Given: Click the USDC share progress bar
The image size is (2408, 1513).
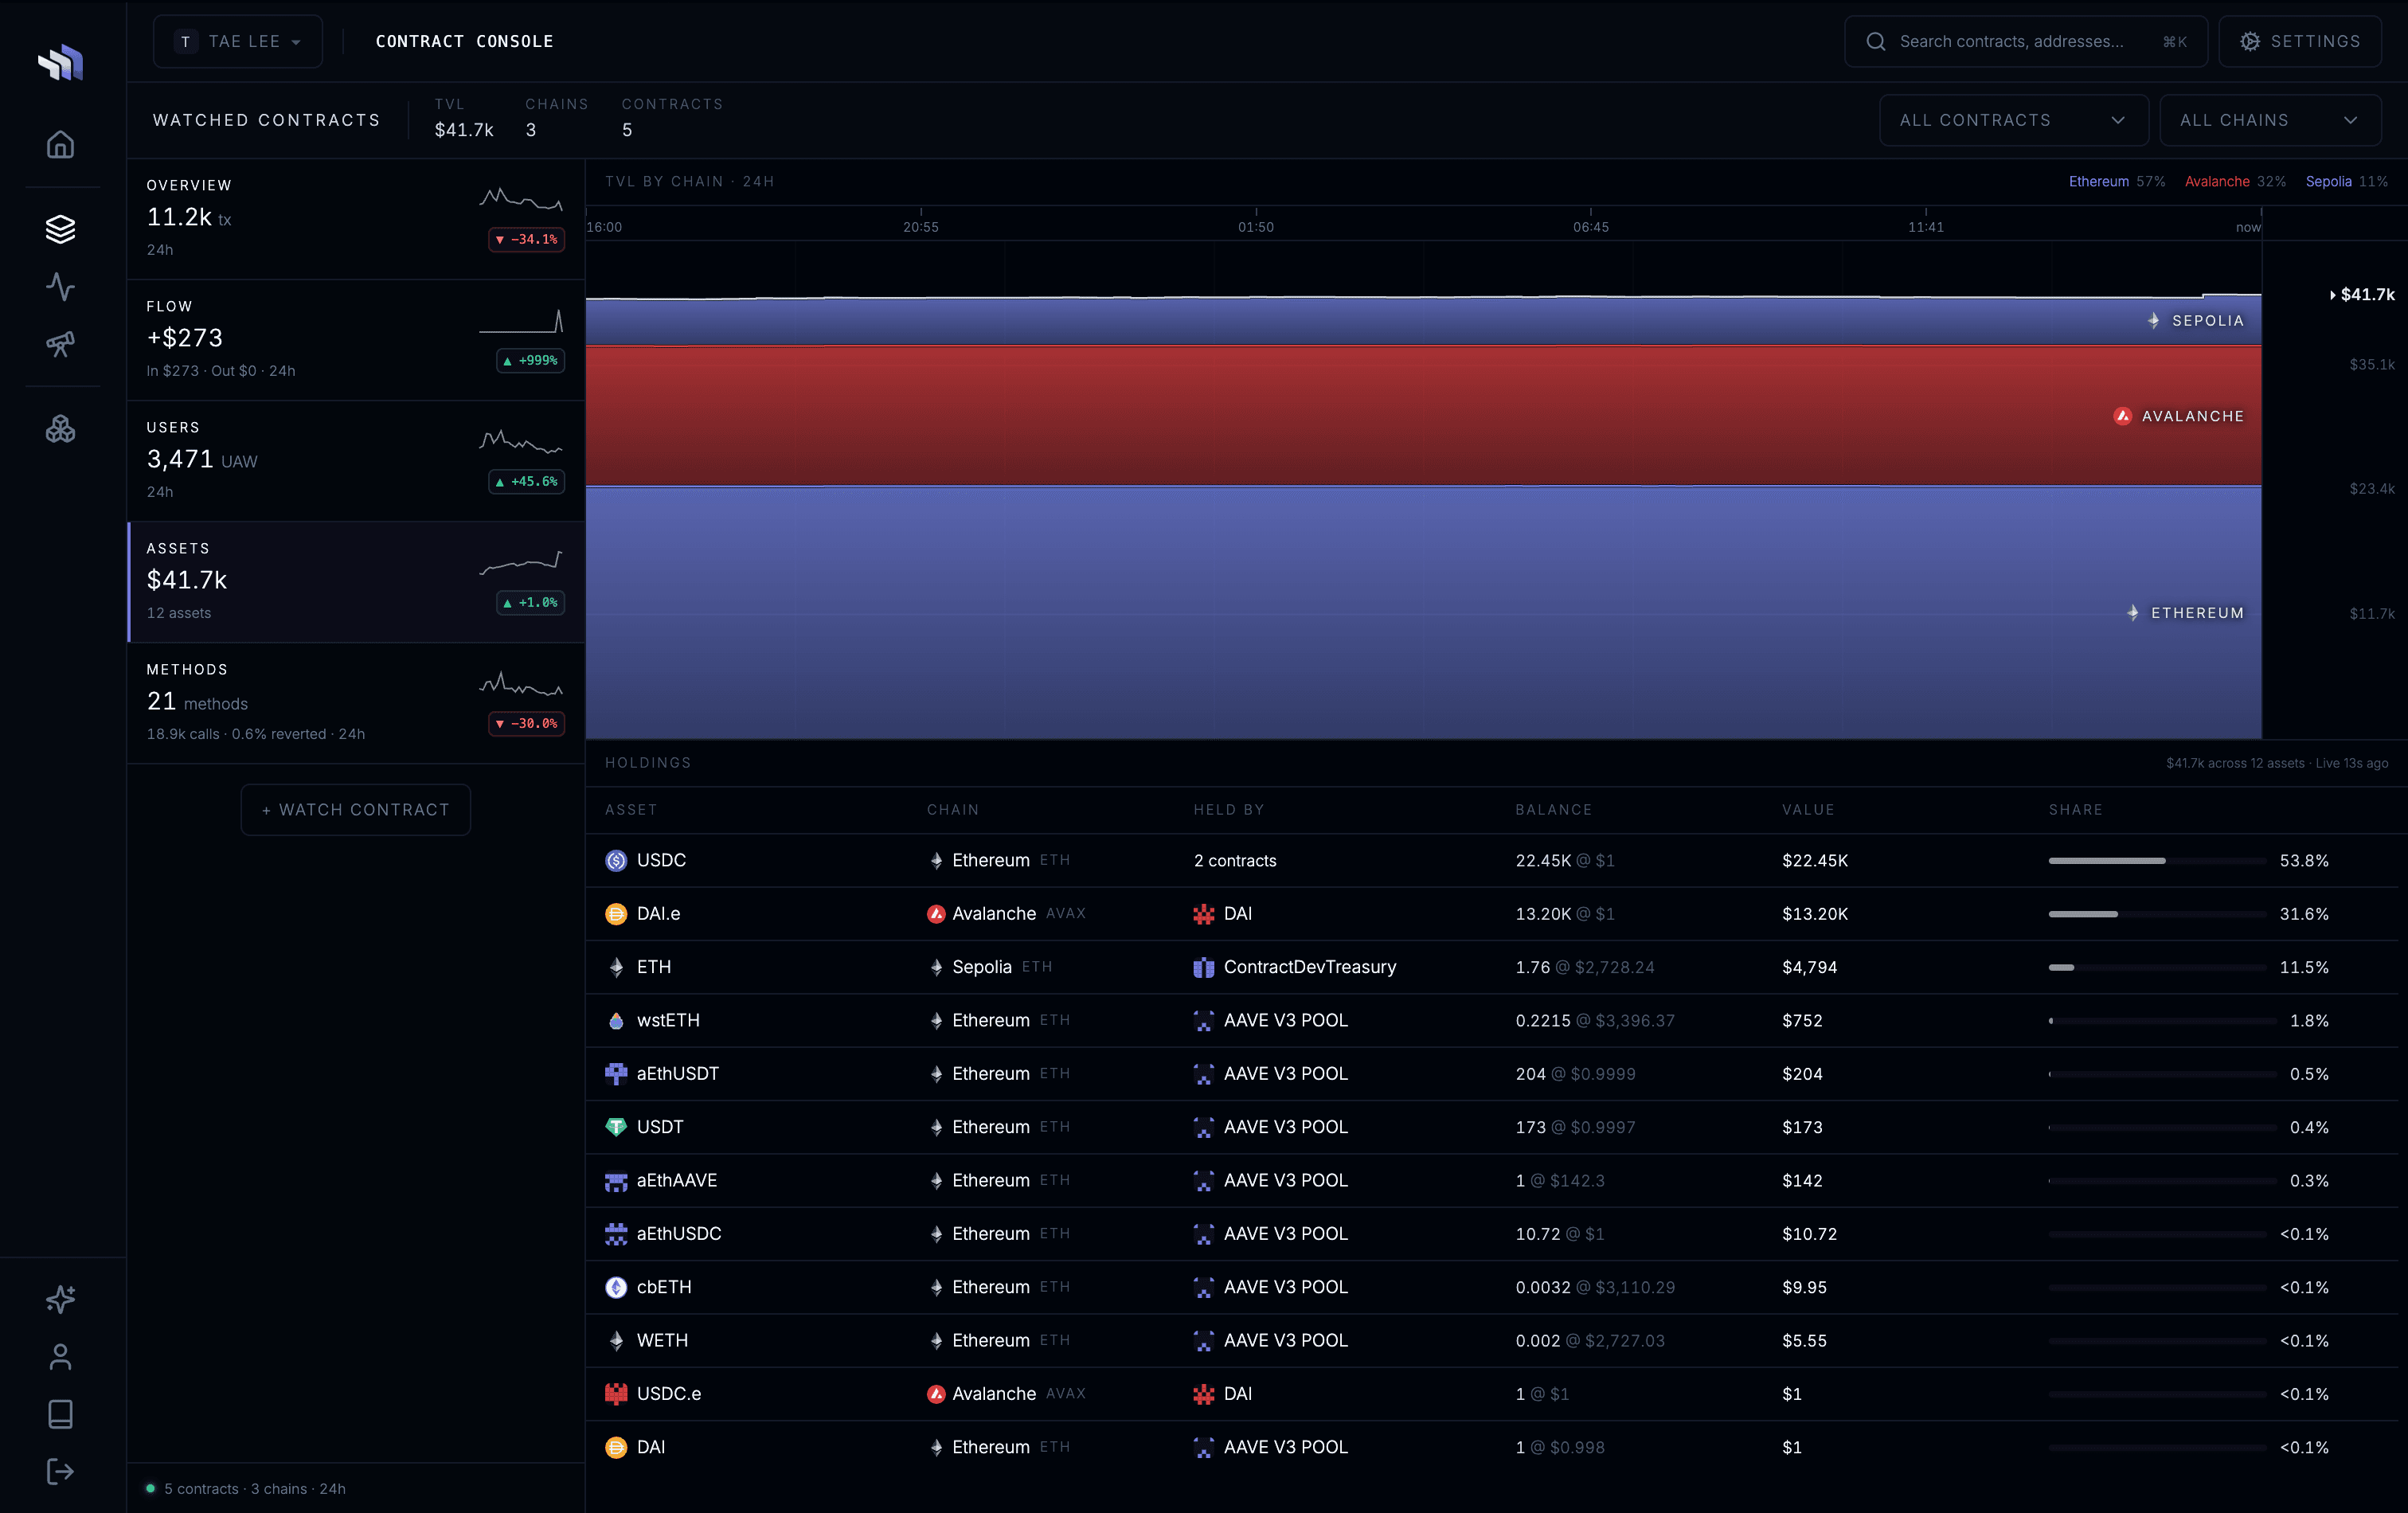Looking at the screenshot, I should point(2157,860).
